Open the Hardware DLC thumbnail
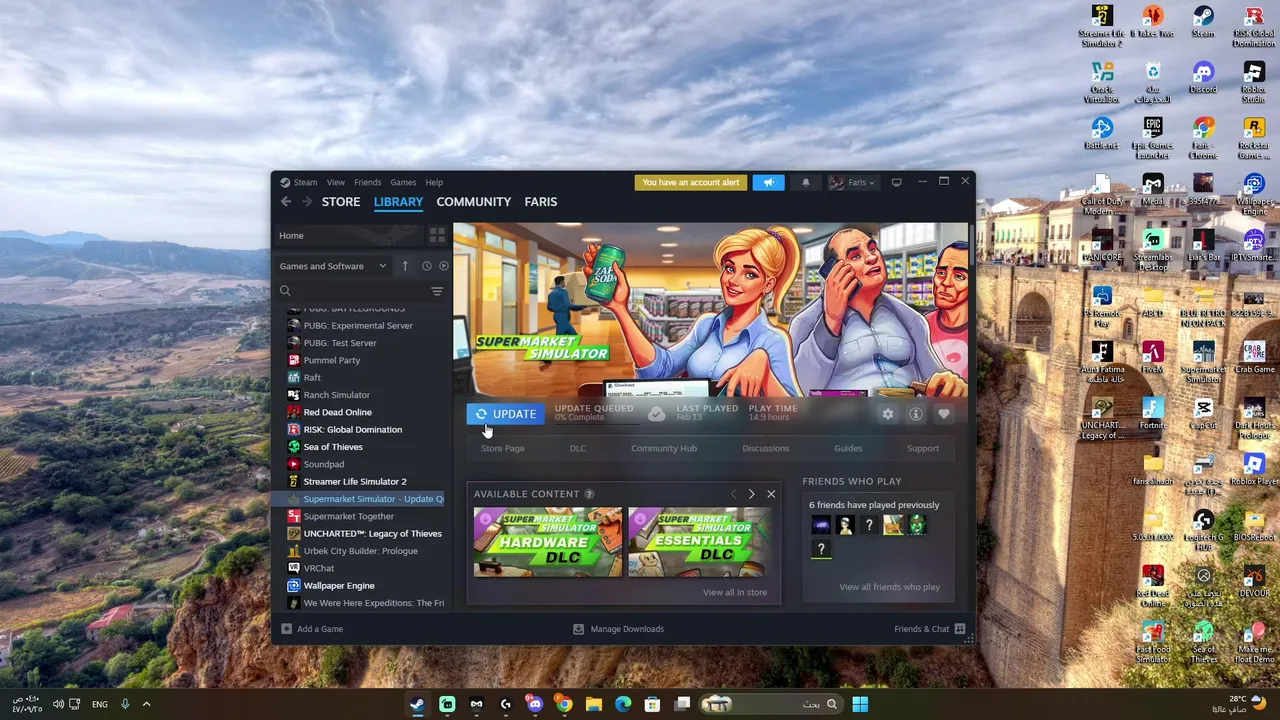1280x720 pixels. [548, 542]
